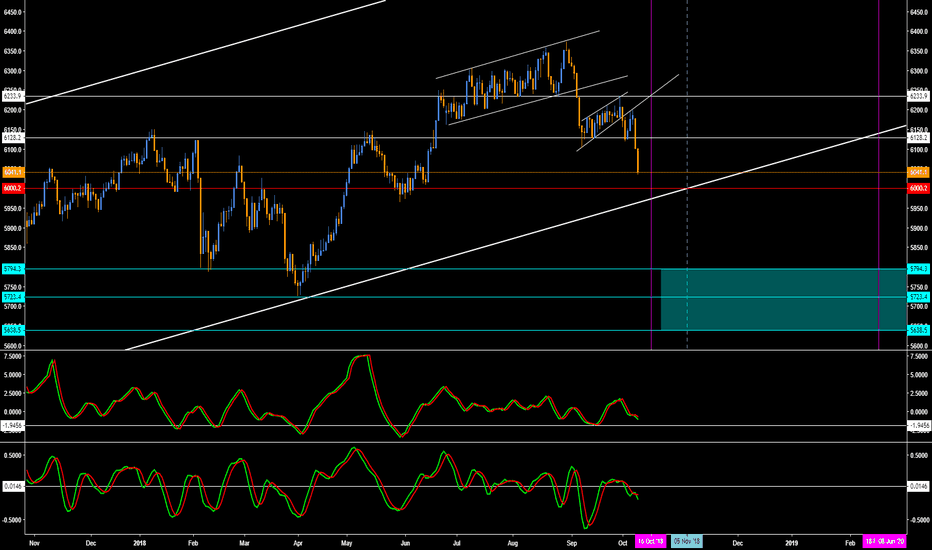
Task: Click the -1.9456 indicator label on the left
Action: 12,425
